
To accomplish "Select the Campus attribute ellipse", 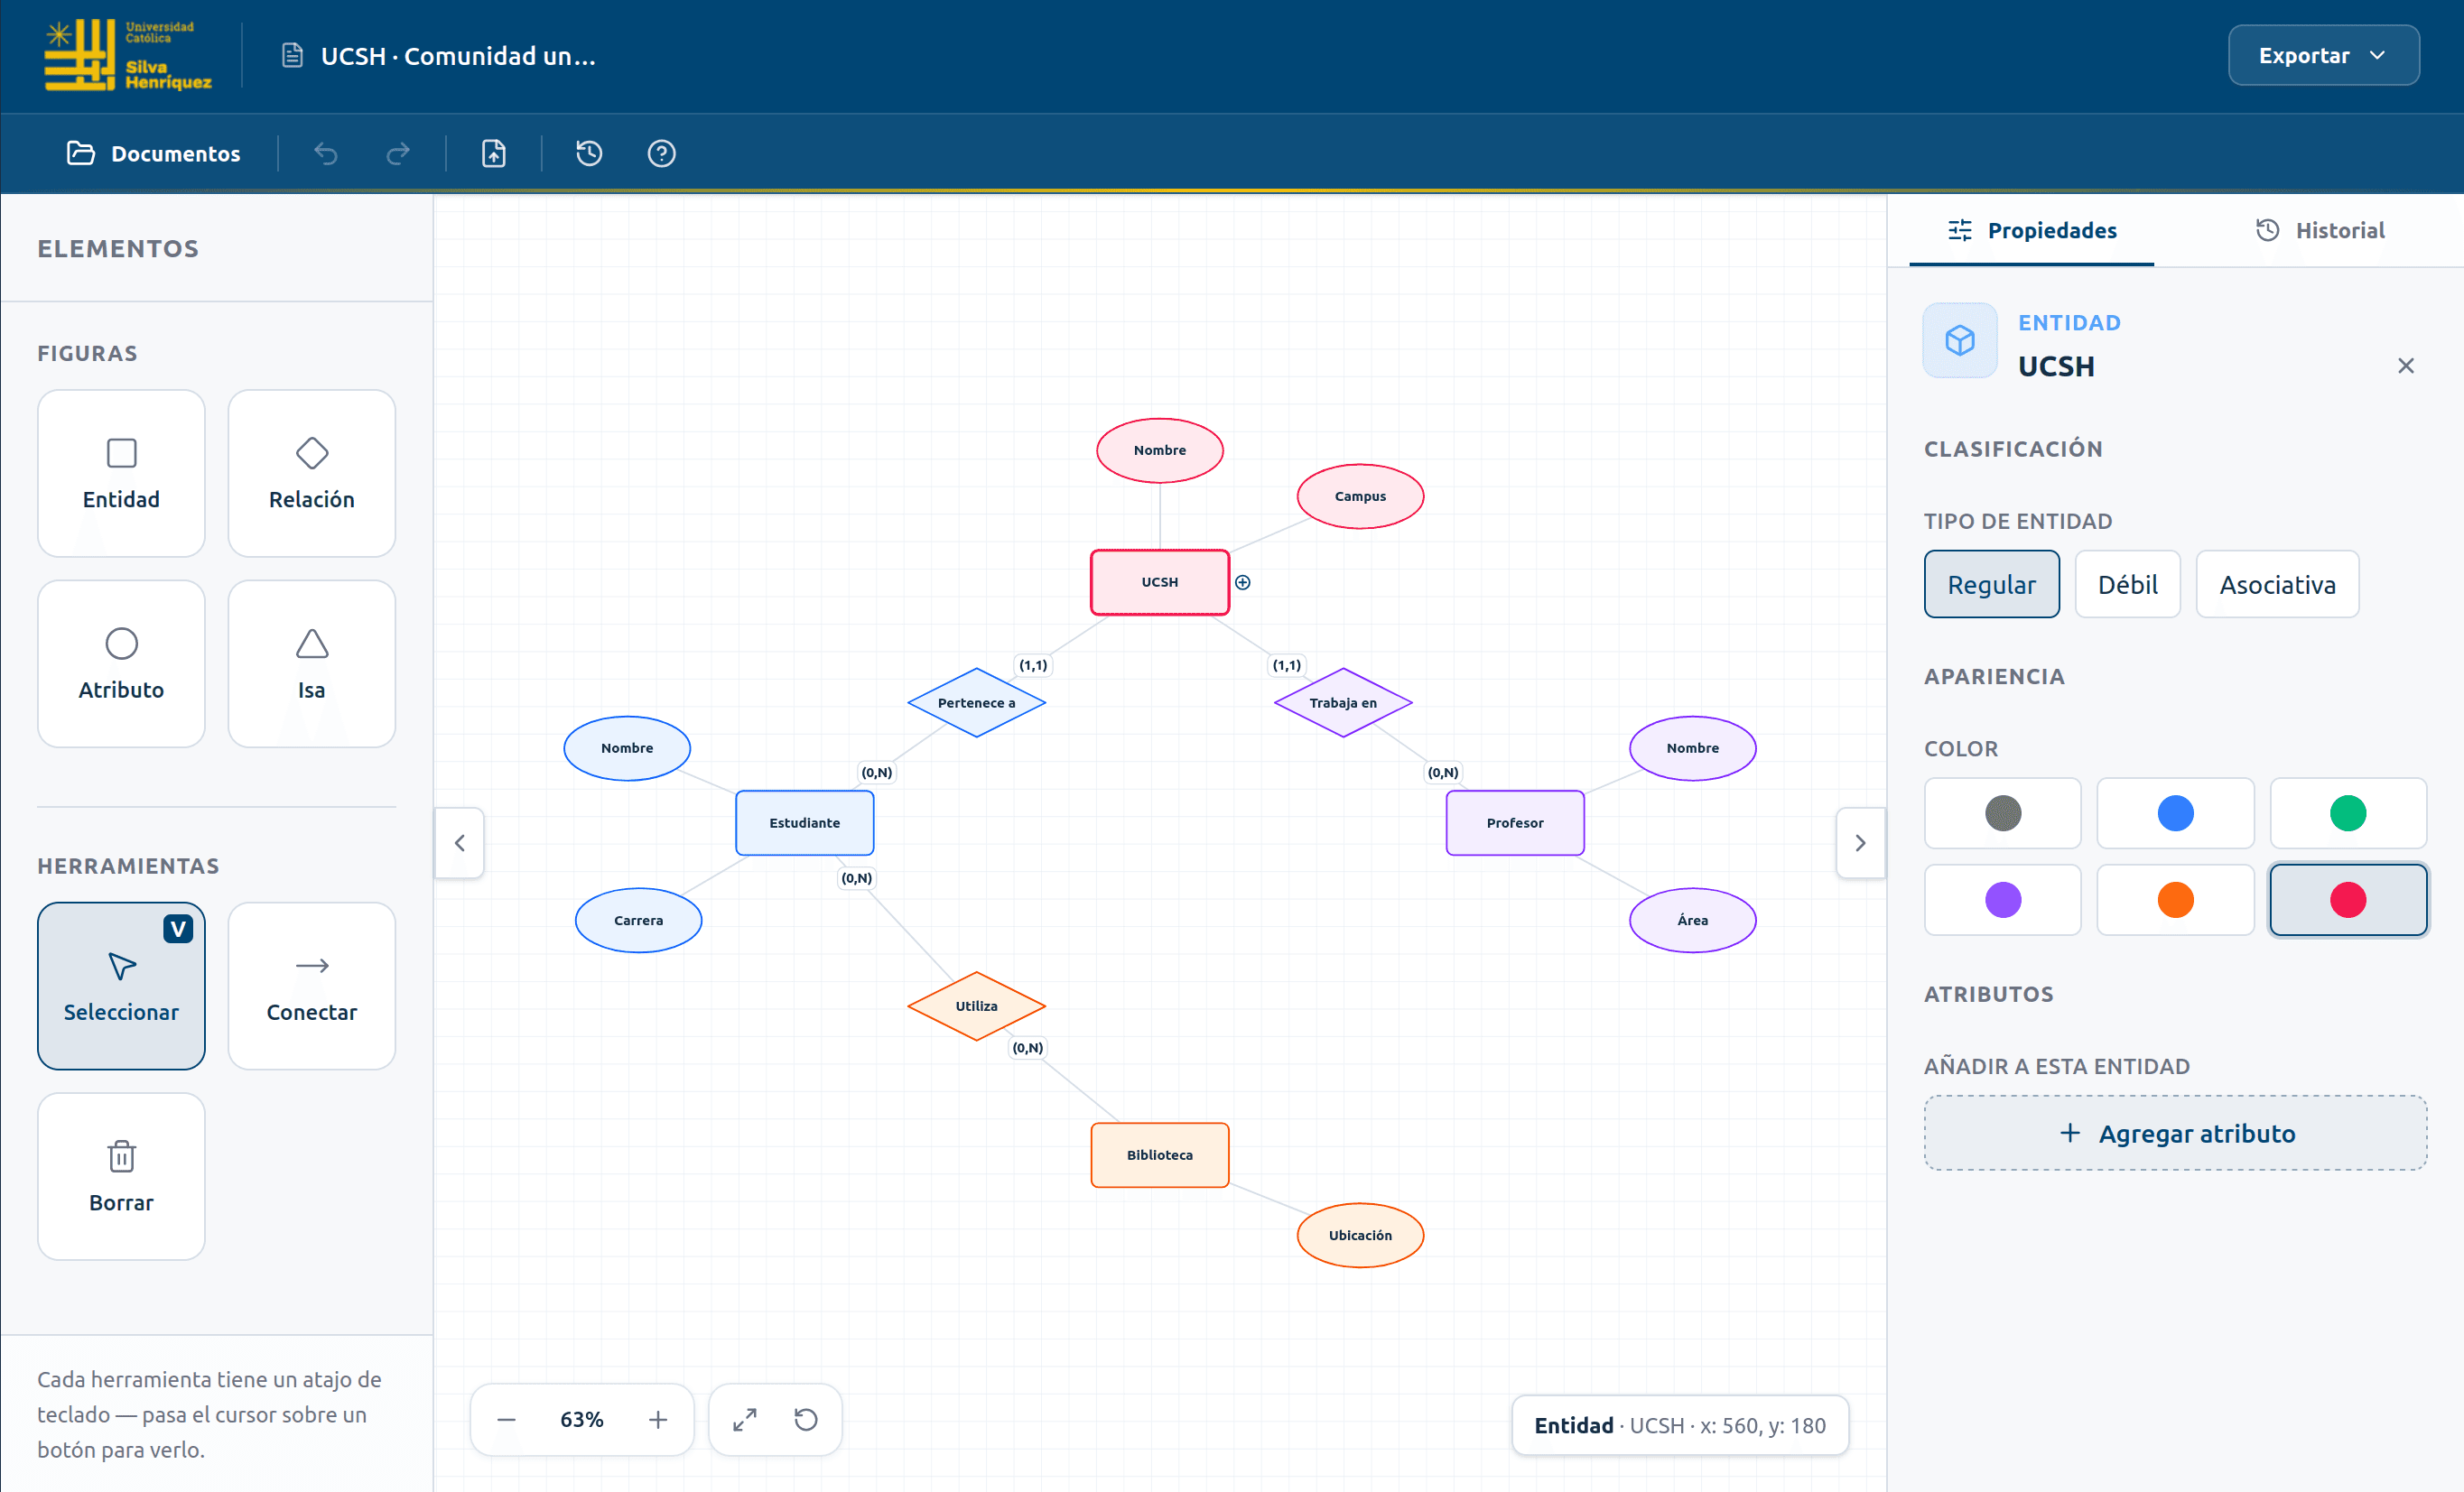I will click(1360, 496).
